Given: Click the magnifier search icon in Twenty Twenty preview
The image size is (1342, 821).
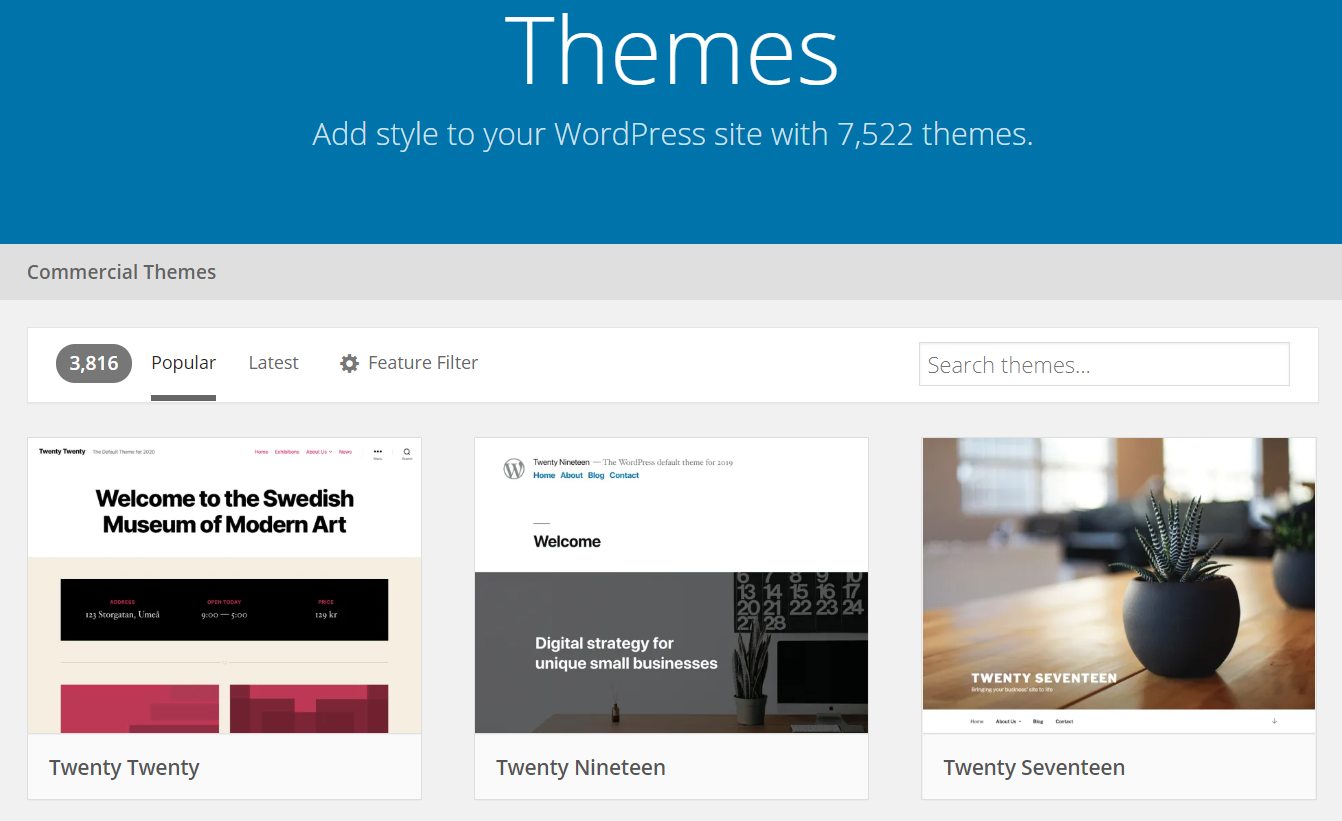Looking at the screenshot, I should (407, 453).
